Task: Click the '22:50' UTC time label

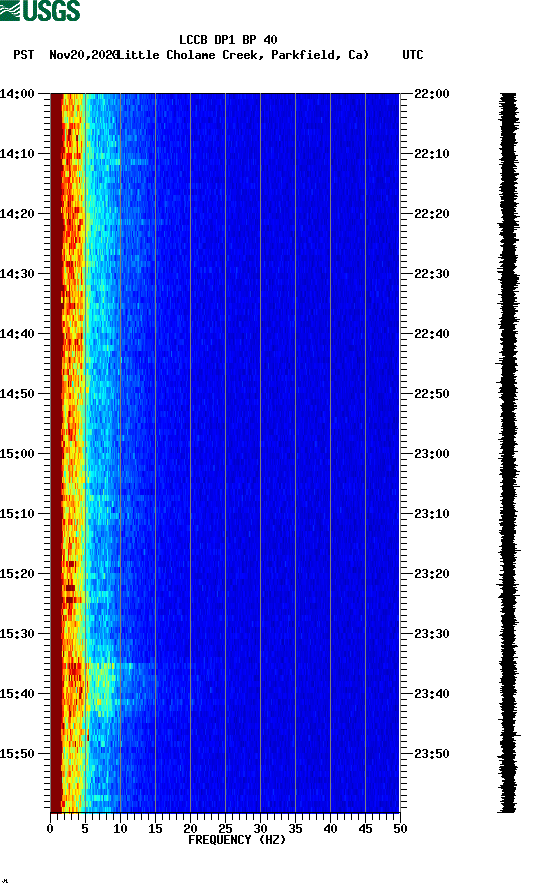Action: (432, 394)
